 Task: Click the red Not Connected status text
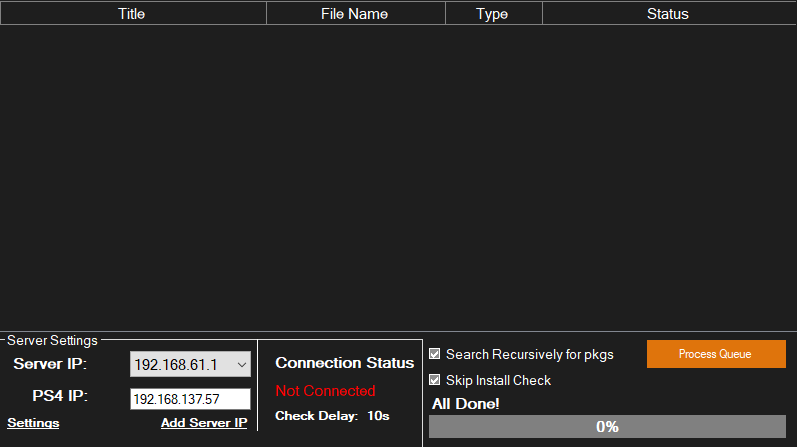[325, 391]
